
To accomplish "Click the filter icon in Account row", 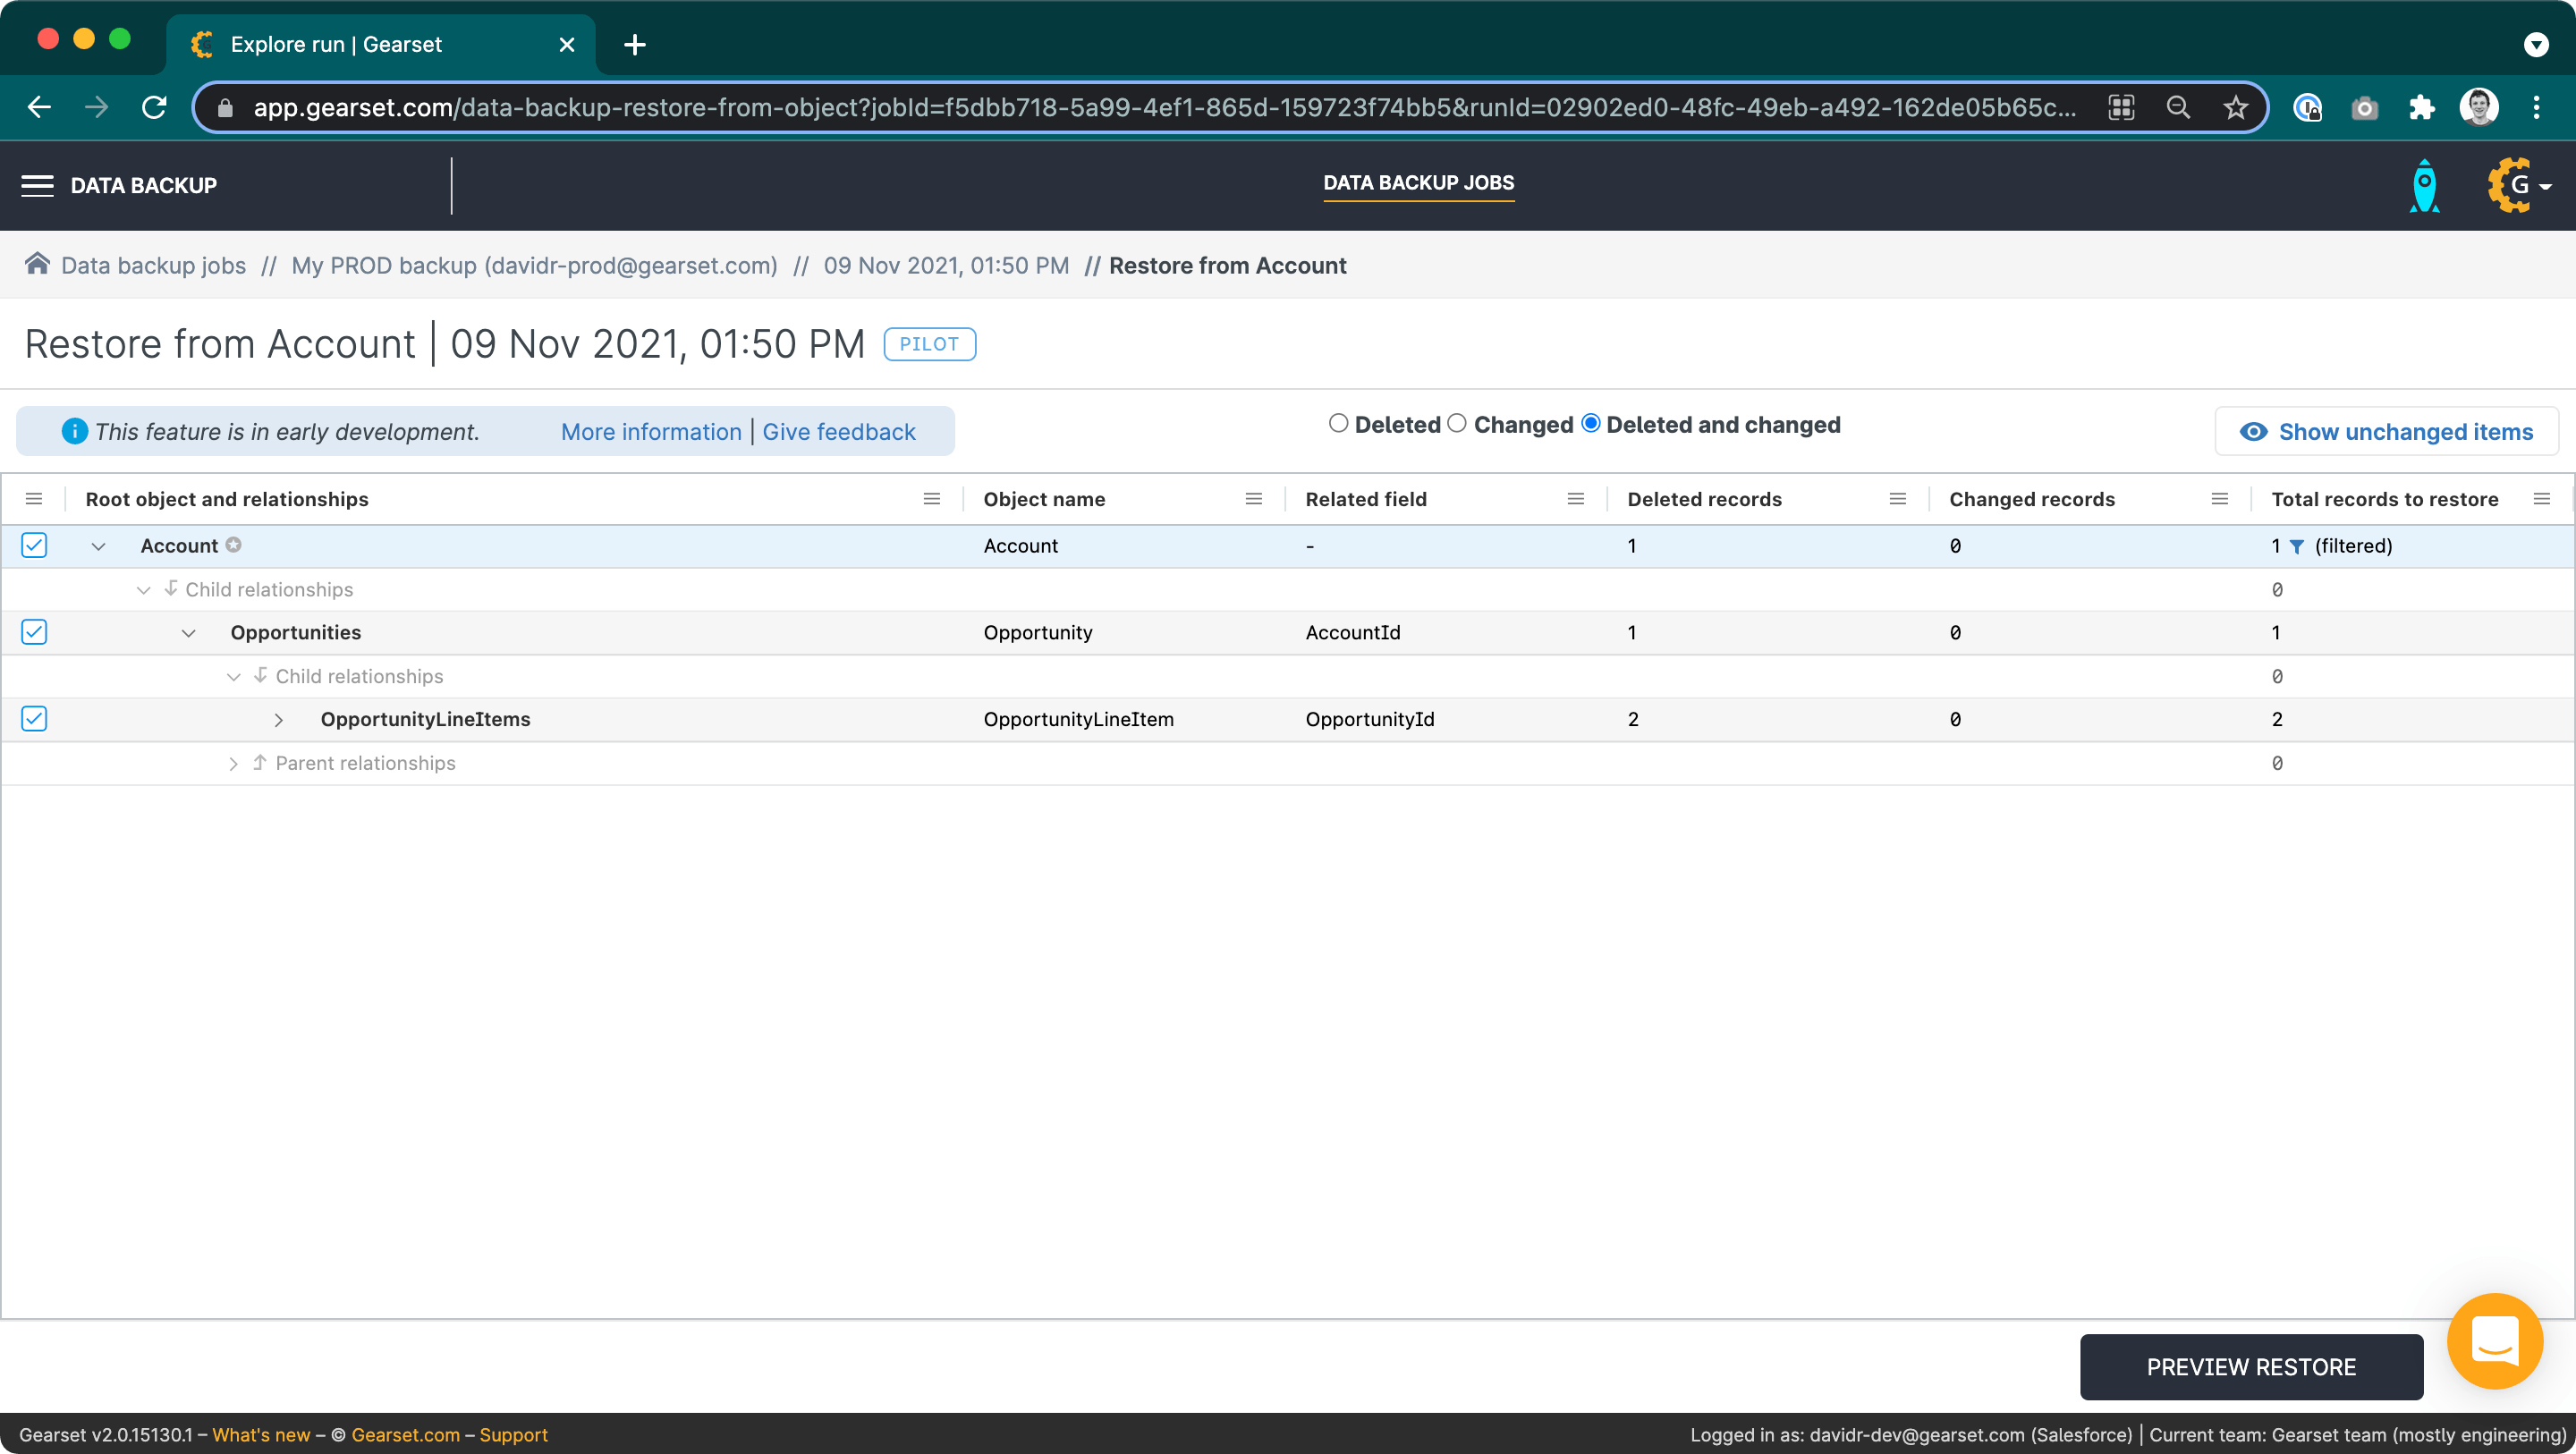I will coord(2297,546).
